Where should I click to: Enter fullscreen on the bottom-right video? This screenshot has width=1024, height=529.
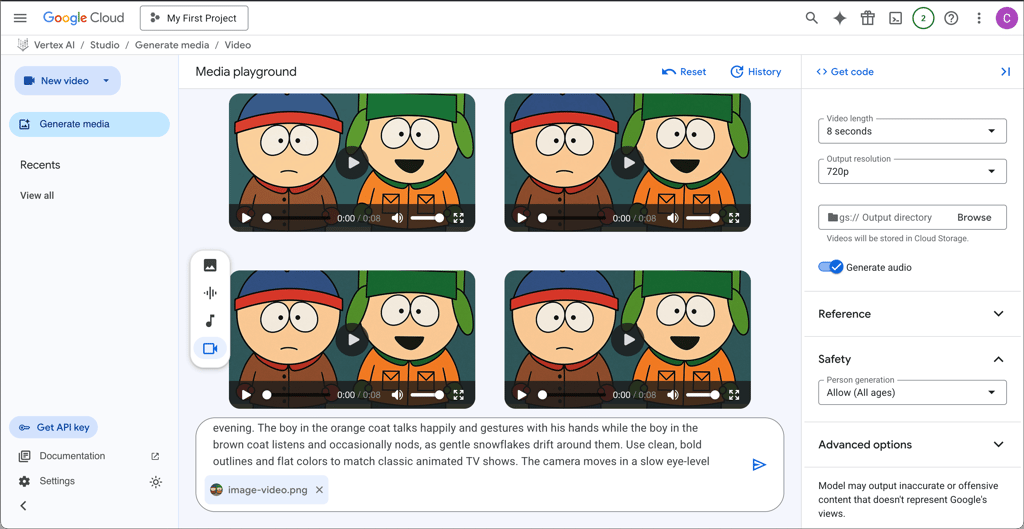pyautogui.click(x=734, y=395)
